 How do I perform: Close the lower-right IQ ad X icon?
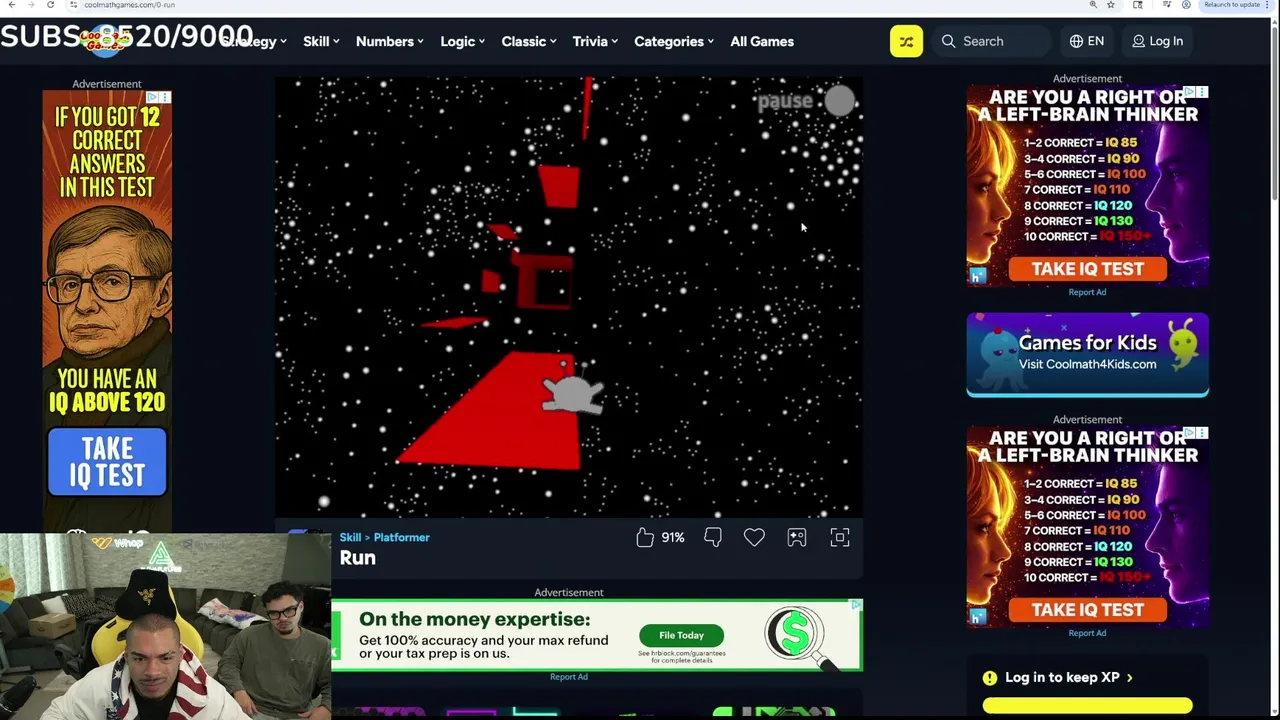coord(1203,433)
